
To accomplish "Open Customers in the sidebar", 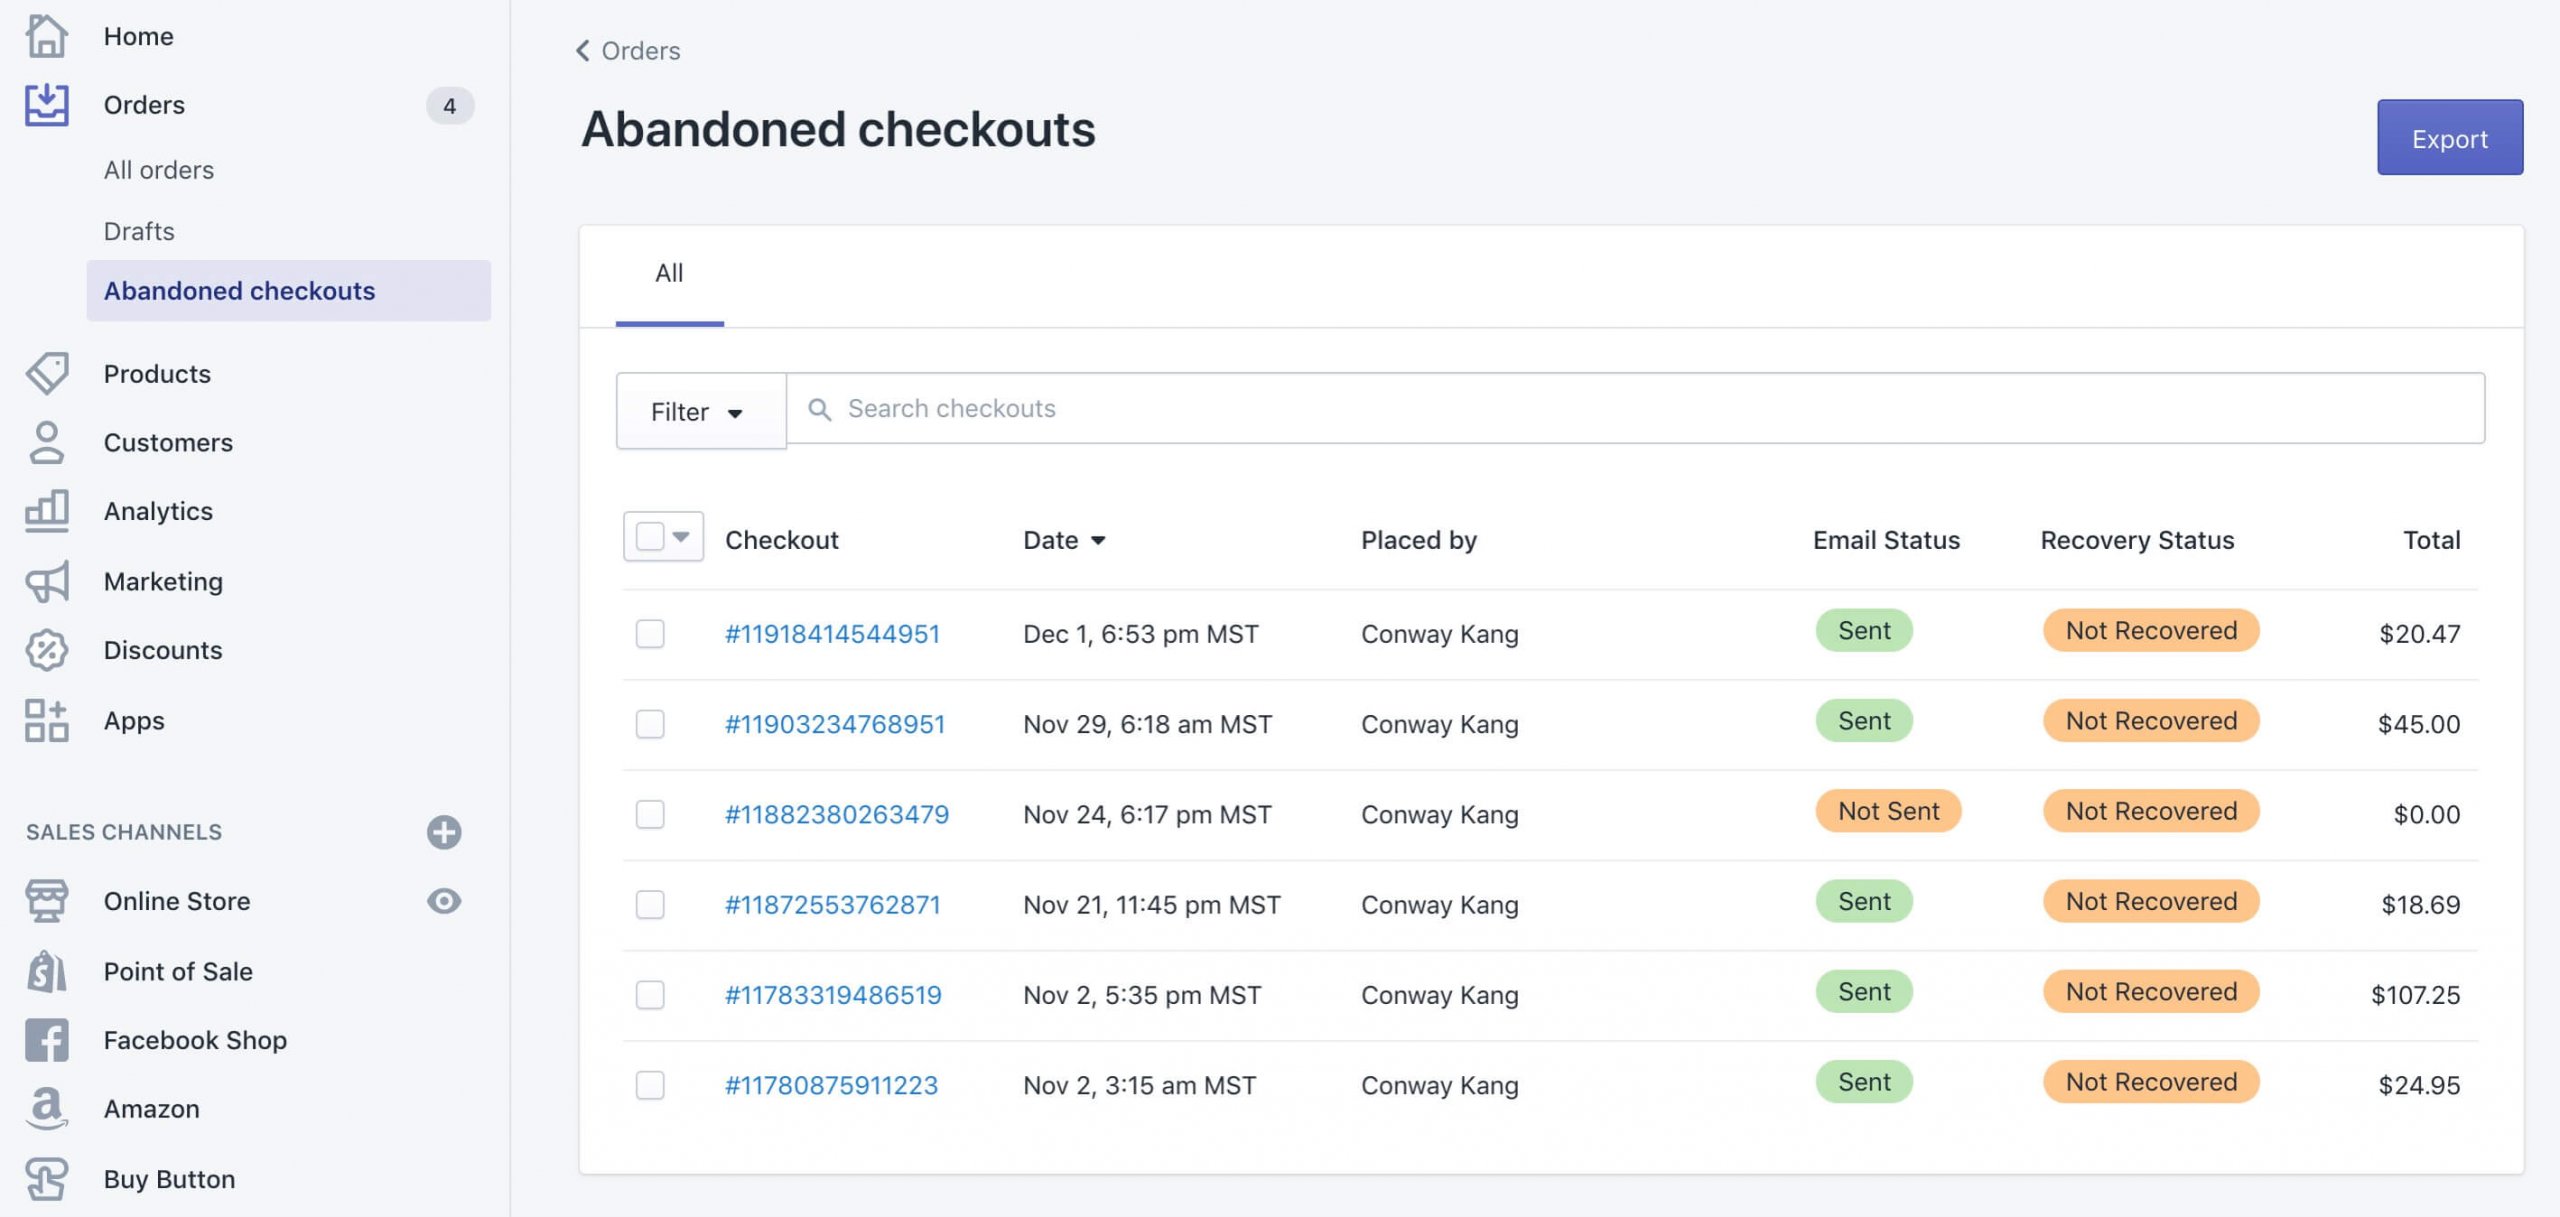I will point(168,442).
